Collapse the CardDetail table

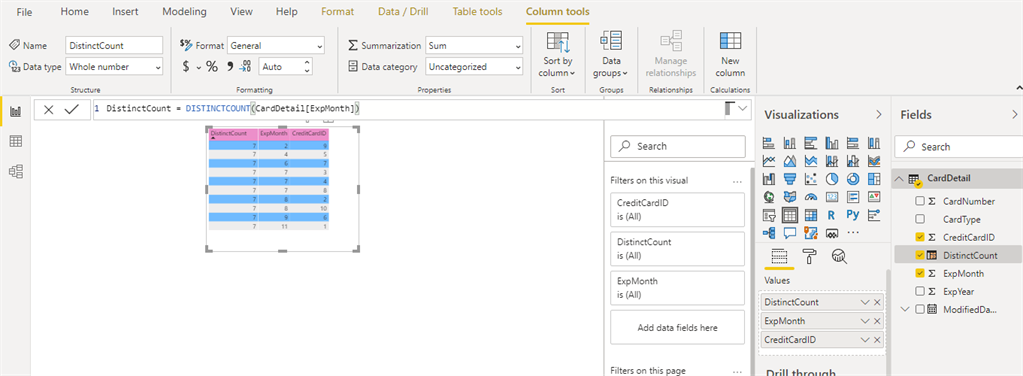coord(900,178)
